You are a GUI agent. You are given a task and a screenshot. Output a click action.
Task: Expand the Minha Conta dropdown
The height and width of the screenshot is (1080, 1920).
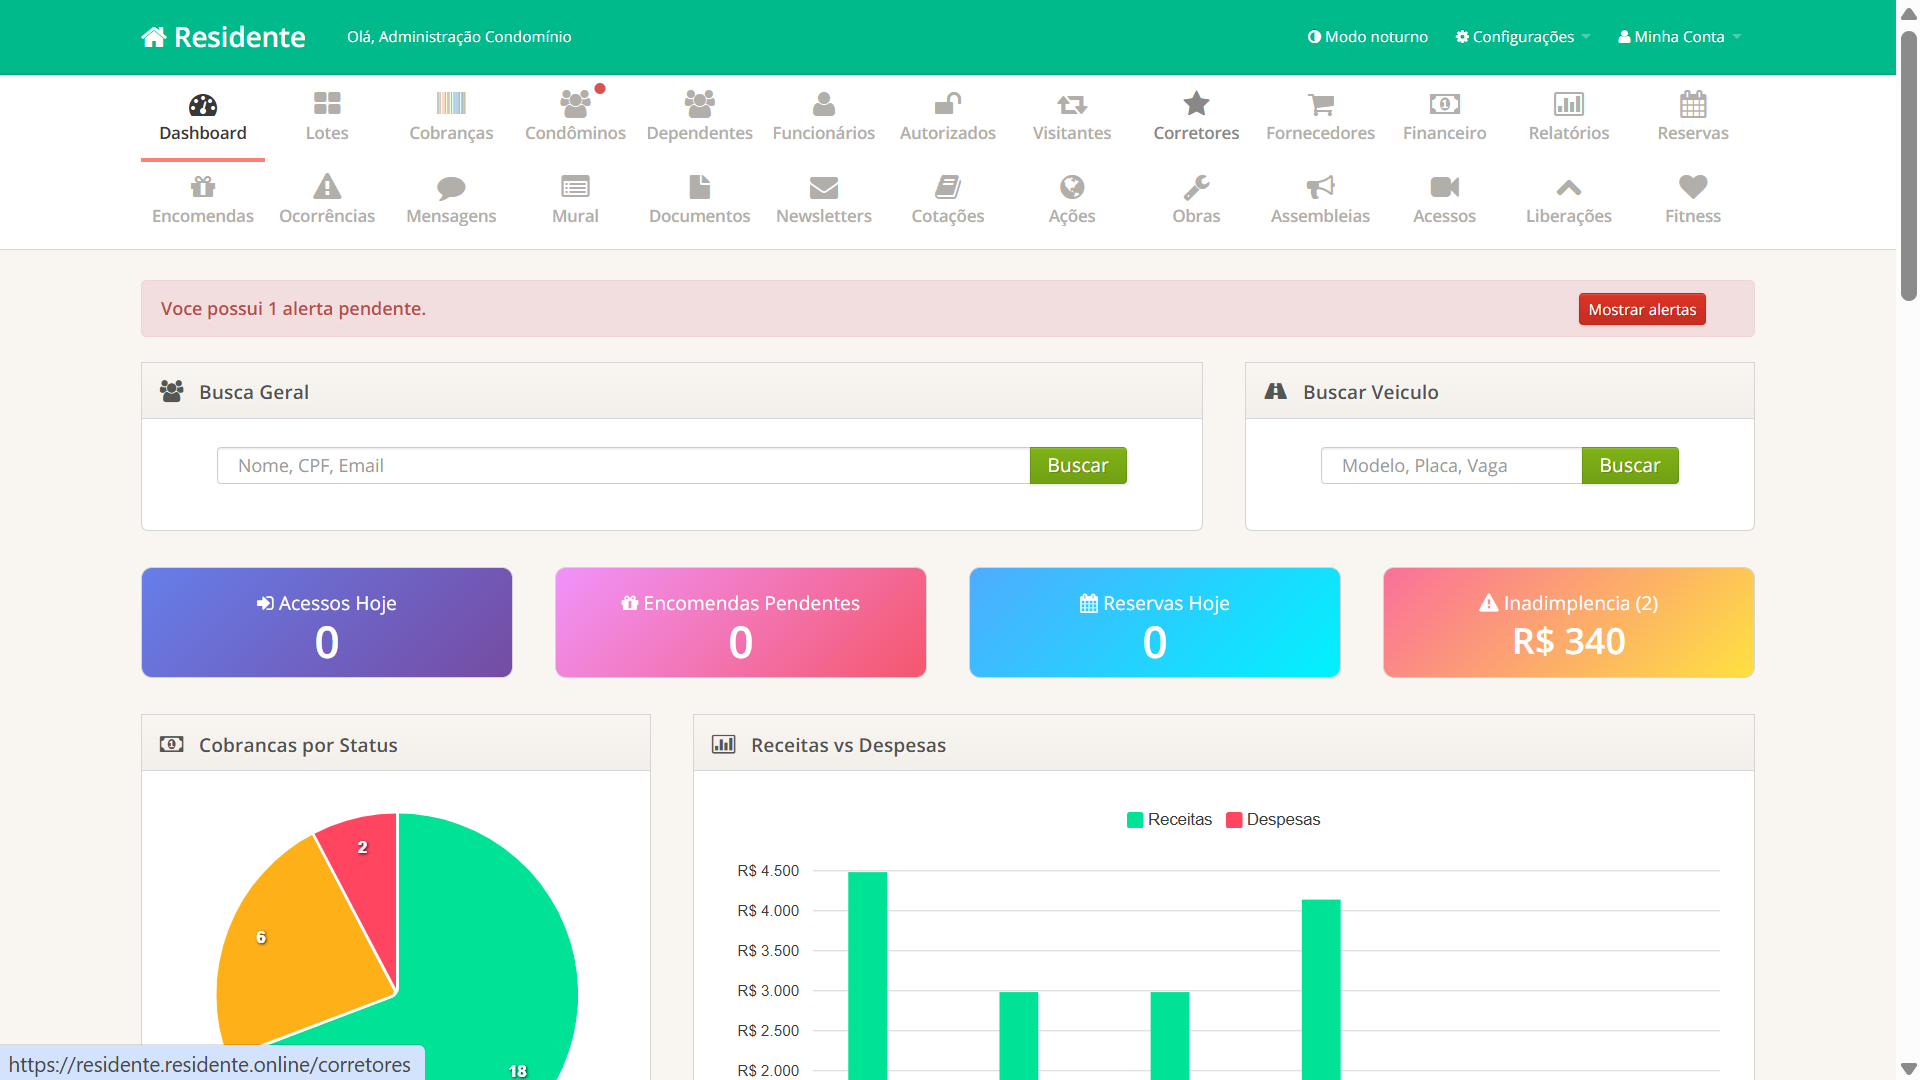point(1679,36)
